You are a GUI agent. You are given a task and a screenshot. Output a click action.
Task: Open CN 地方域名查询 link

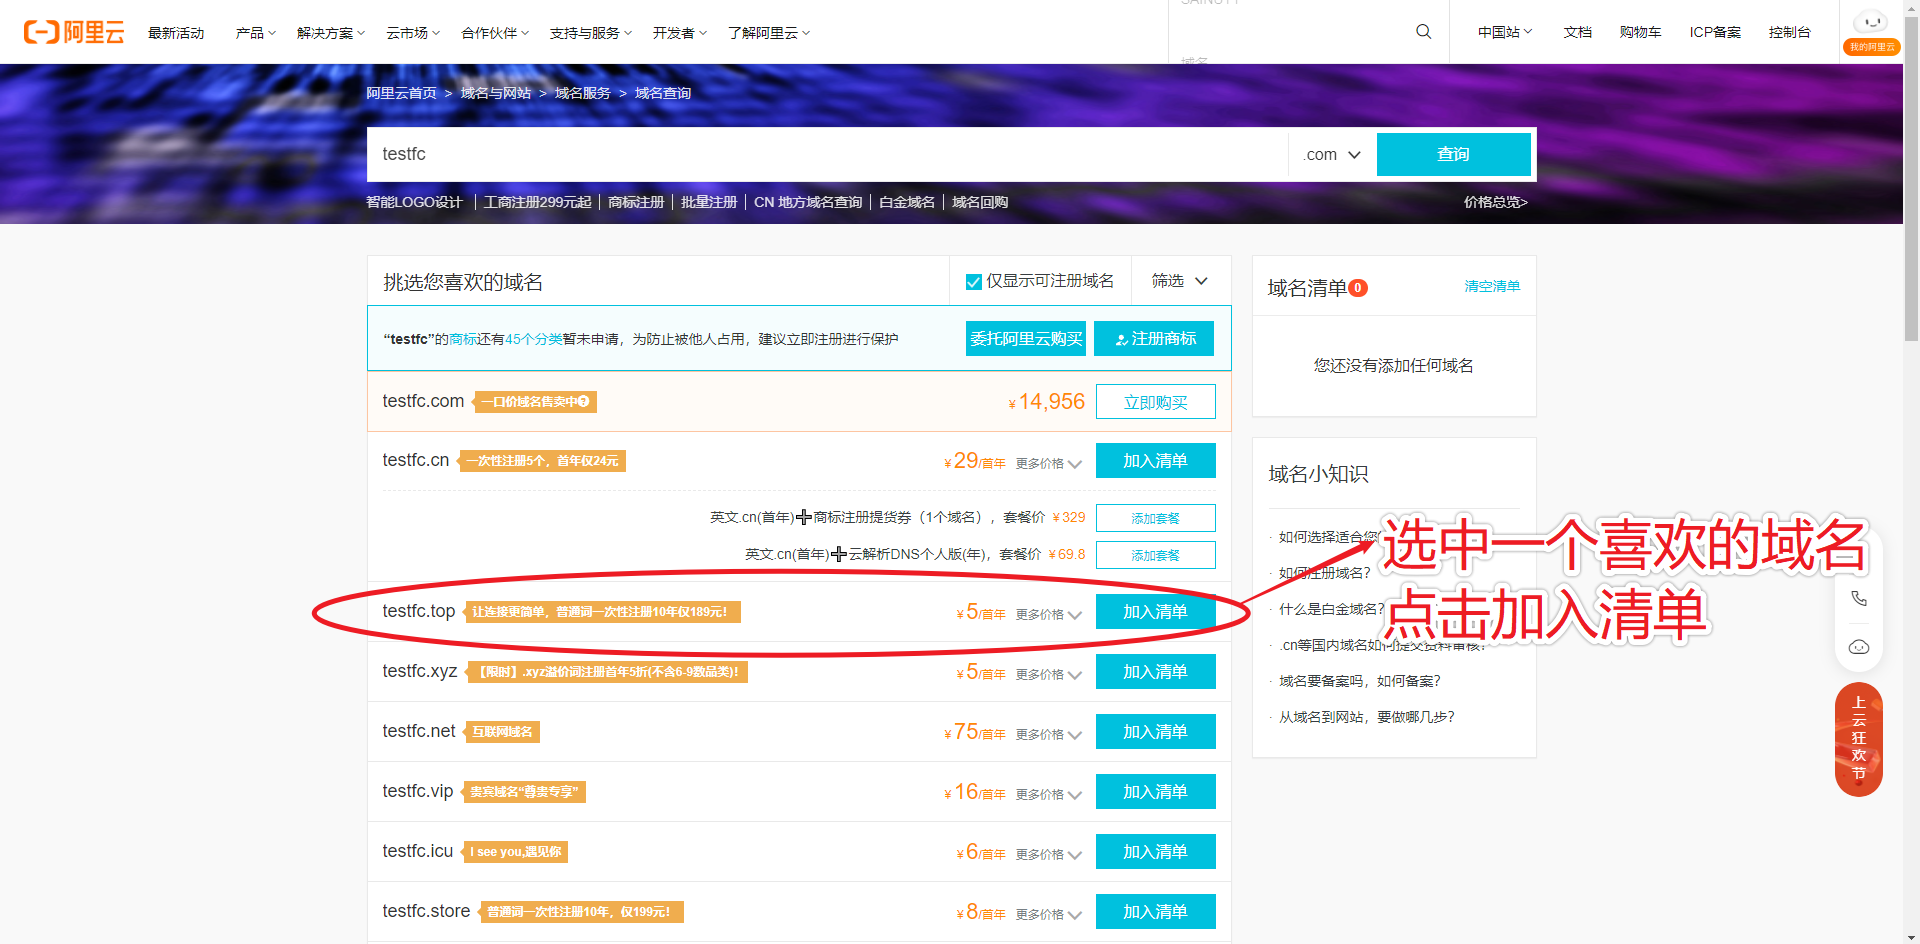point(807,202)
